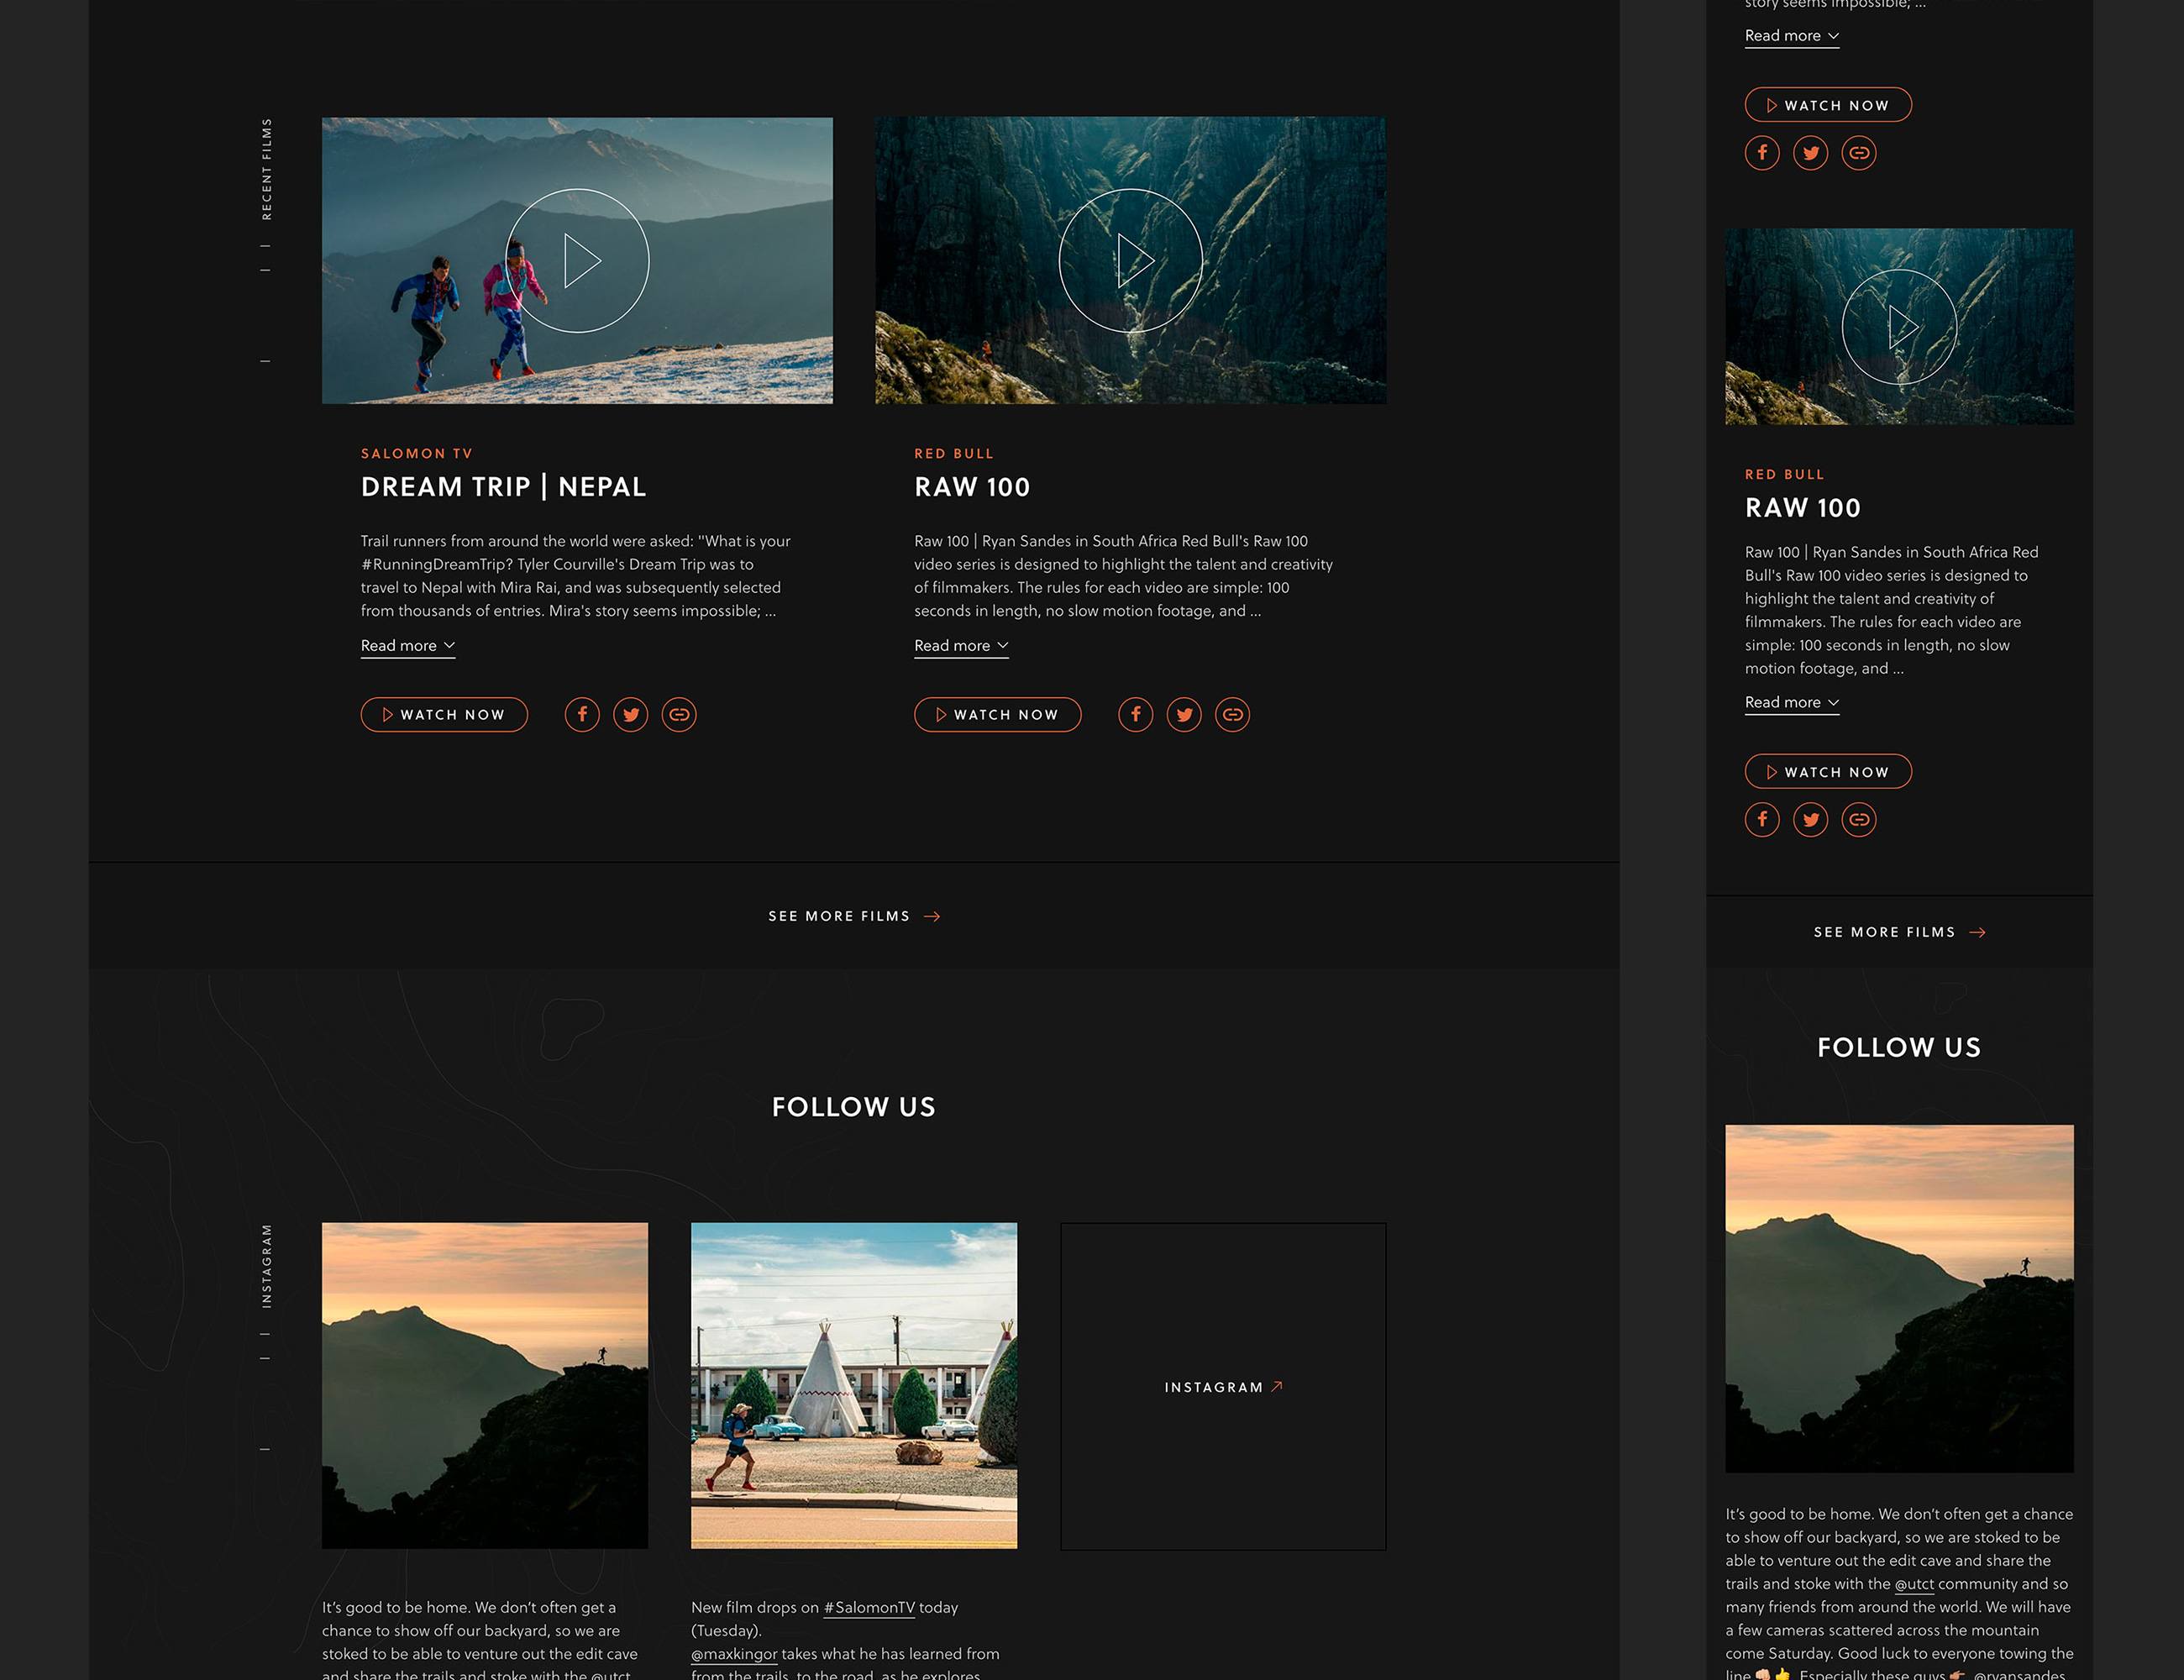Screen dimensions: 2184x1680
Task: Twitter icon at top of mobile panel
Action: pyautogui.click(x=1811, y=153)
